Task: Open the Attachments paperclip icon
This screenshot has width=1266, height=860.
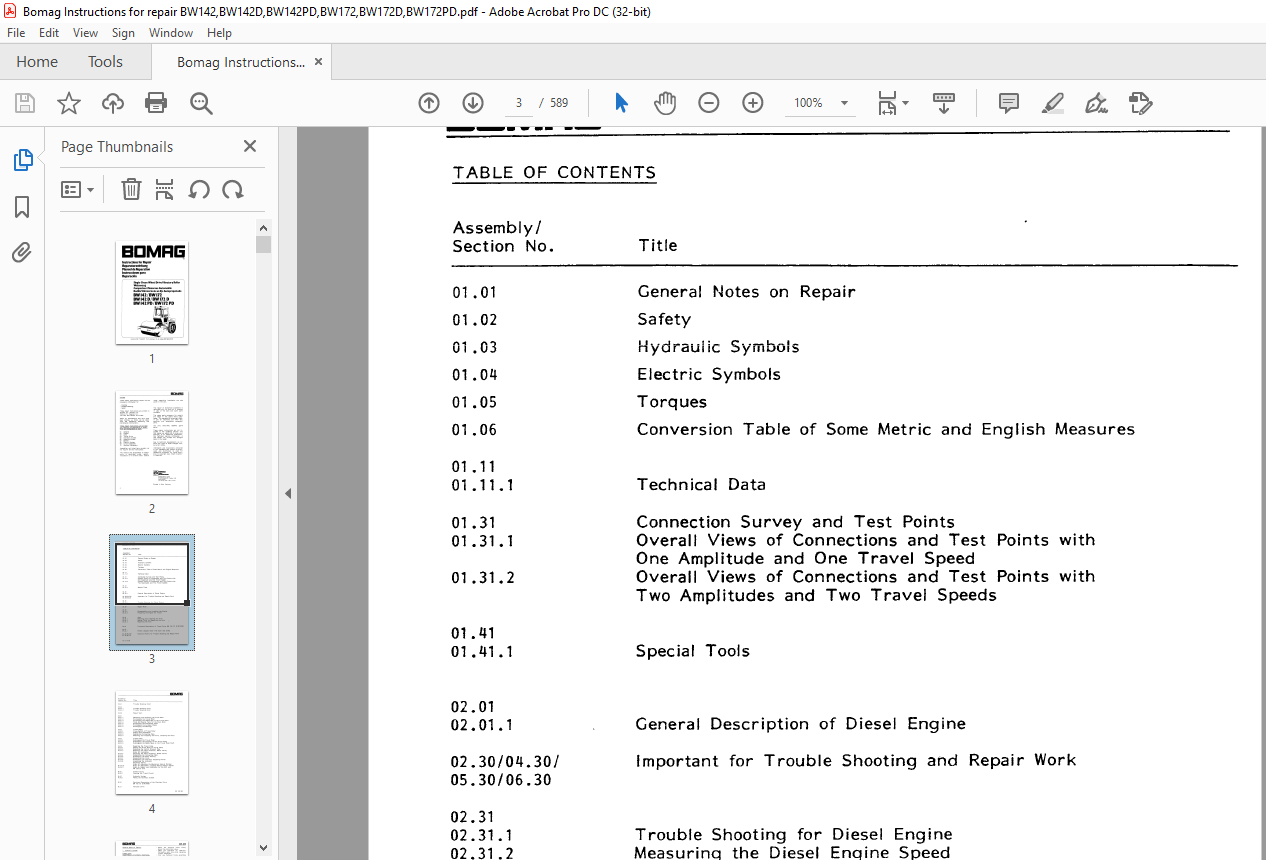Action: (22, 252)
